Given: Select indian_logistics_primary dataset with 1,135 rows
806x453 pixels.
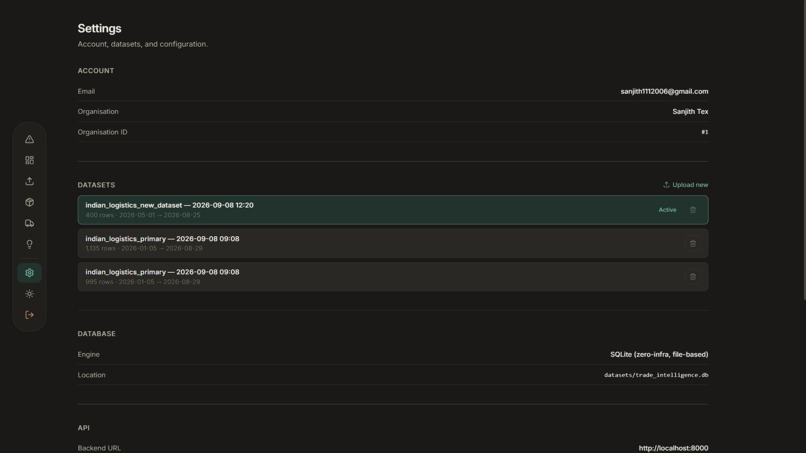Looking at the screenshot, I should [x=393, y=243].
